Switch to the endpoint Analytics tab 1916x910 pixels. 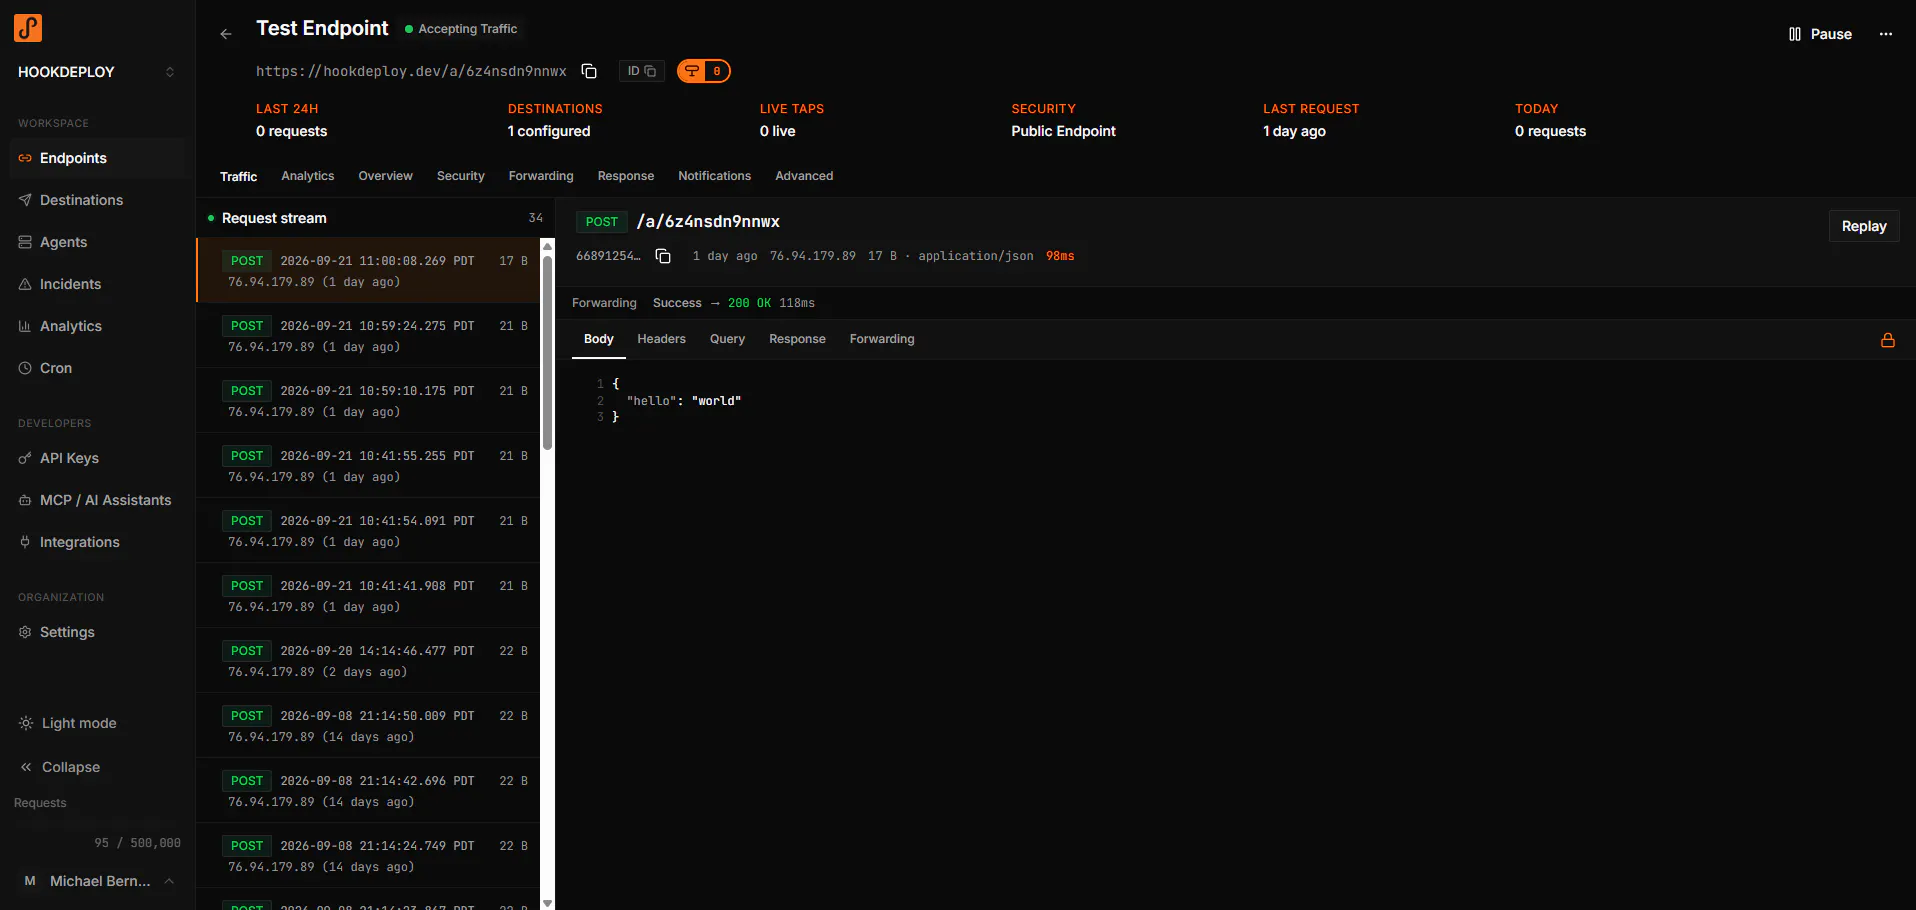point(308,176)
